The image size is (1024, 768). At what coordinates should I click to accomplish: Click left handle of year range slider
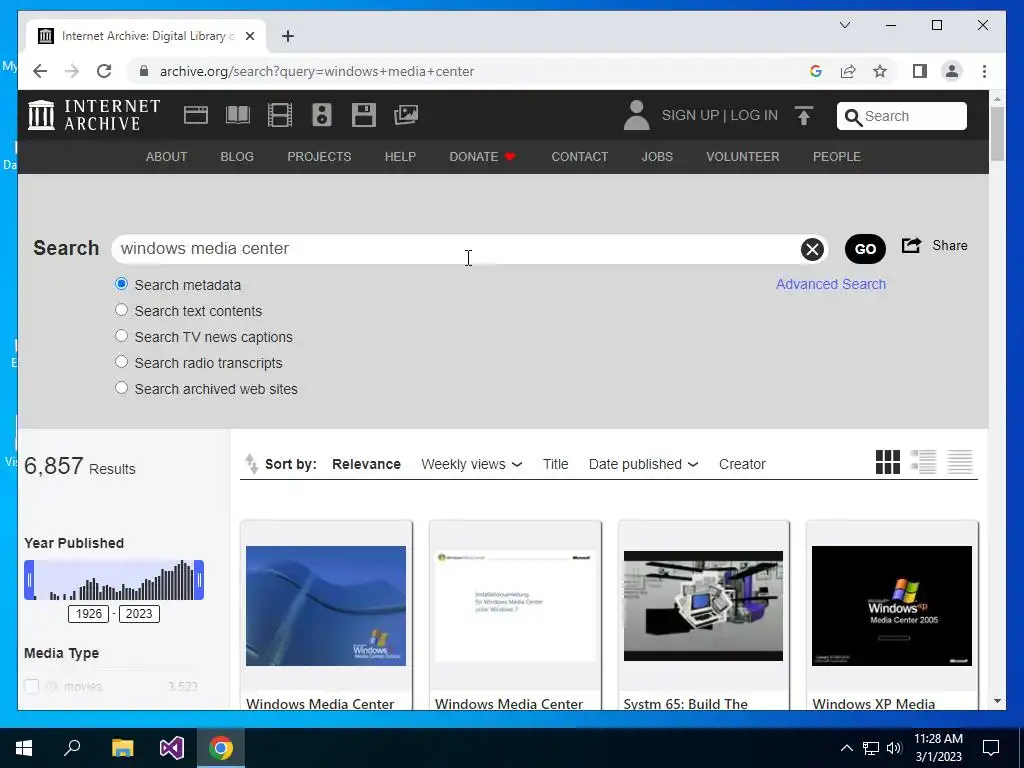coord(29,580)
